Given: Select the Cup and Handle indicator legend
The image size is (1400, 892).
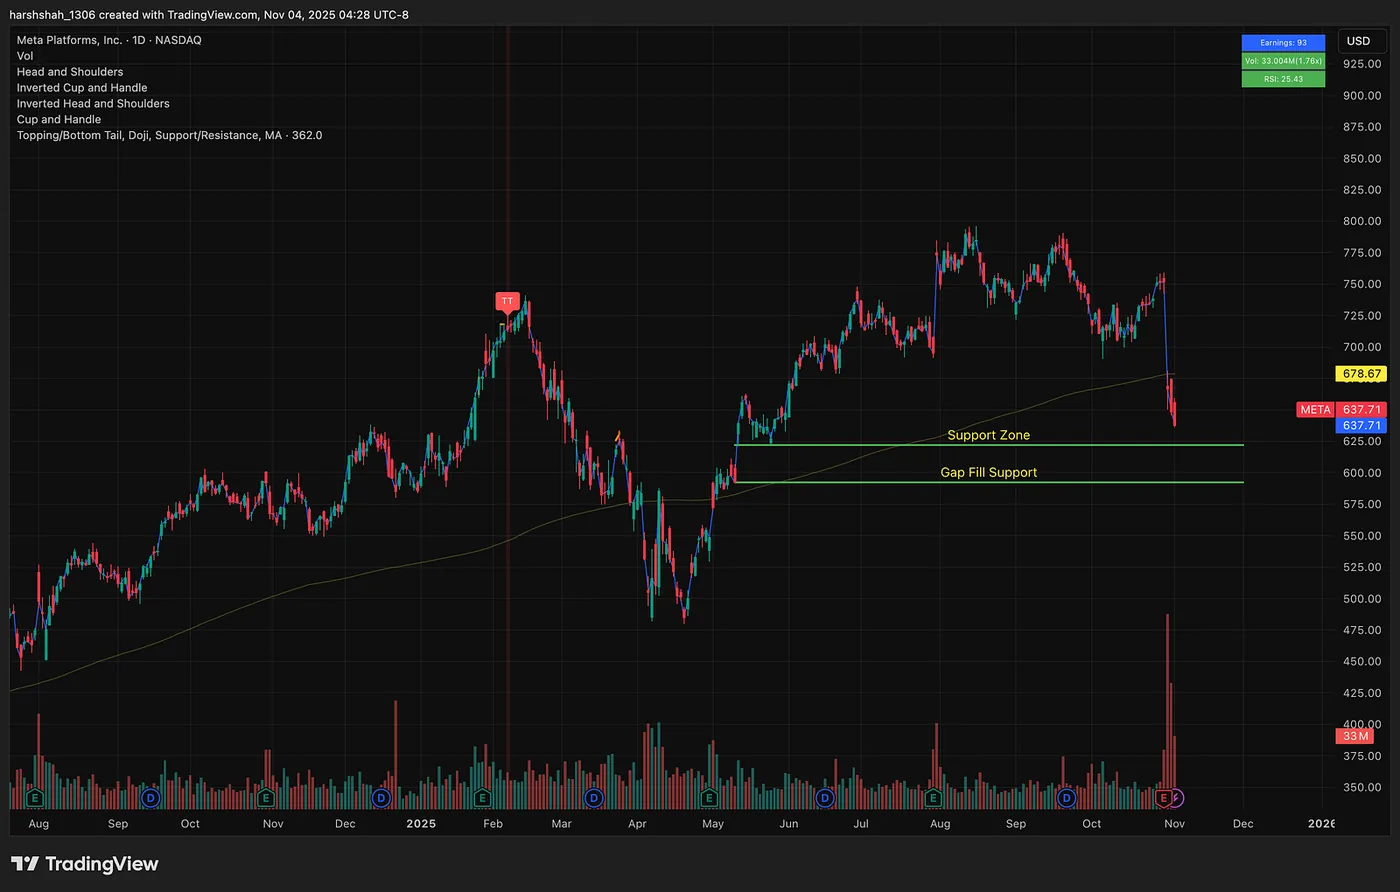Looking at the screenshot, I should click(x=59, y=119).
